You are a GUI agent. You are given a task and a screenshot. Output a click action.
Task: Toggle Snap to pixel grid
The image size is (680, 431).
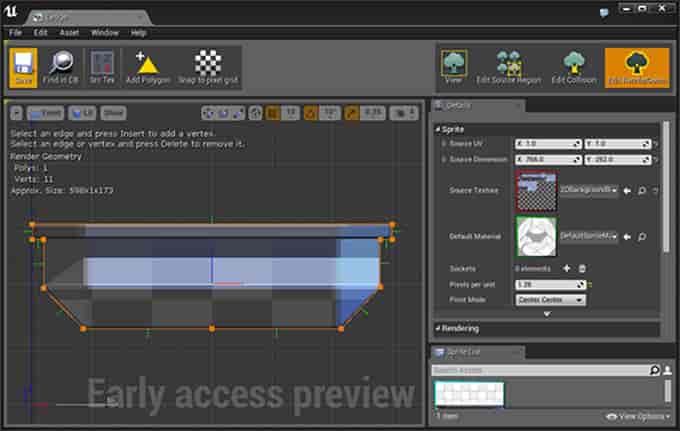click(208, 67)
